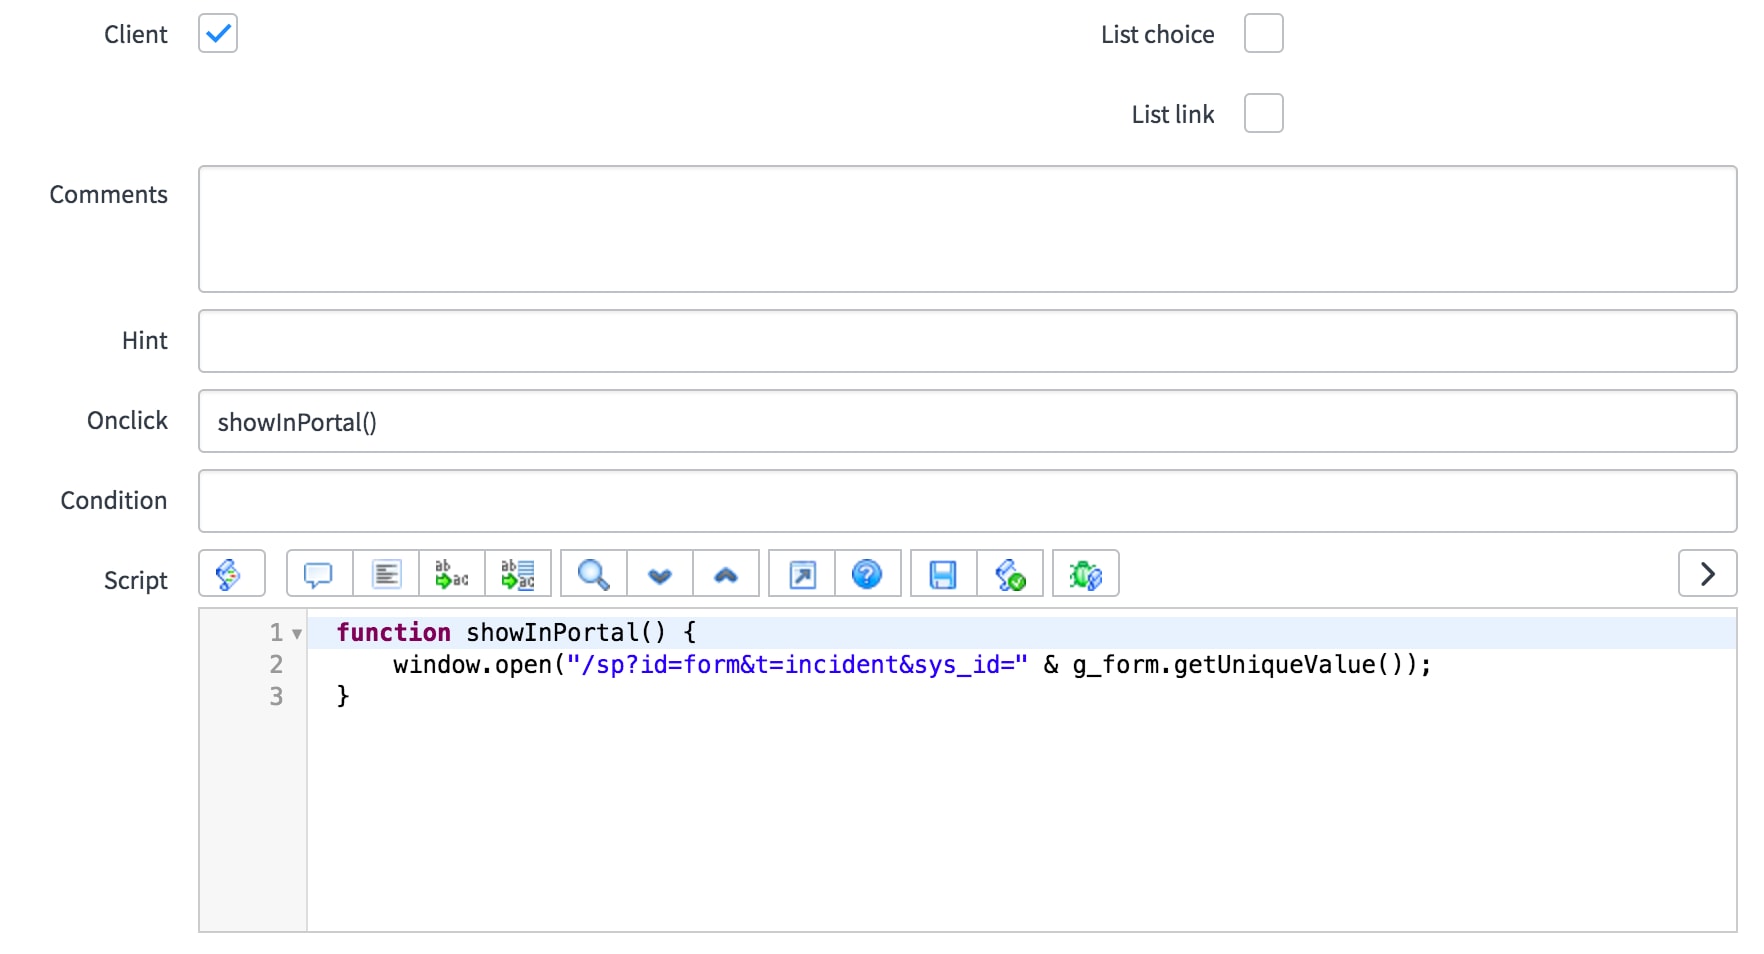Click inside the empty Comments text area
1764x954 pixels.
click(966, 229)
